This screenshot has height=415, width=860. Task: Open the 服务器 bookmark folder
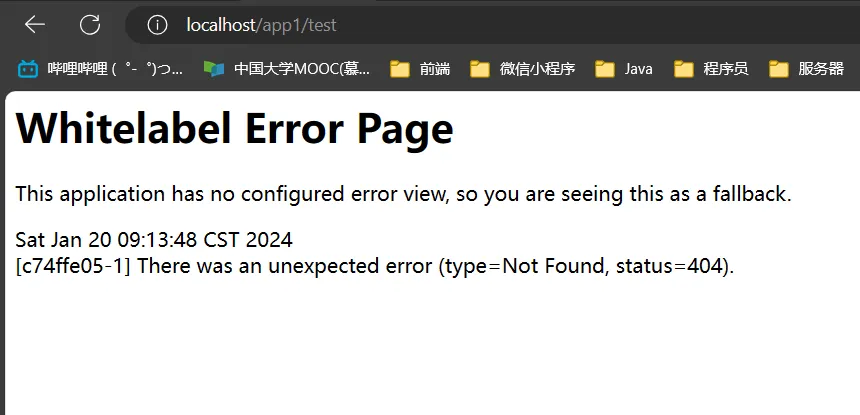click(x=806, y=69)
